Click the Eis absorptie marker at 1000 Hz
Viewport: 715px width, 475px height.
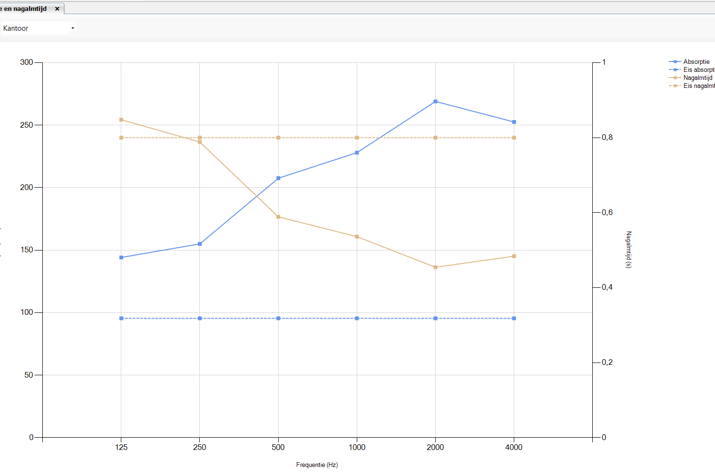tap(357, 318)
